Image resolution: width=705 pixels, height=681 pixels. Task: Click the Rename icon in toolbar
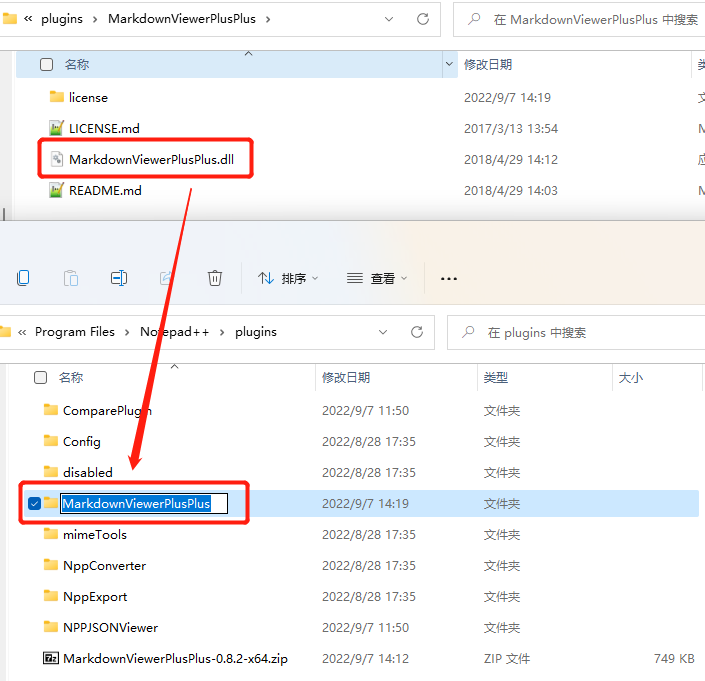119,278
